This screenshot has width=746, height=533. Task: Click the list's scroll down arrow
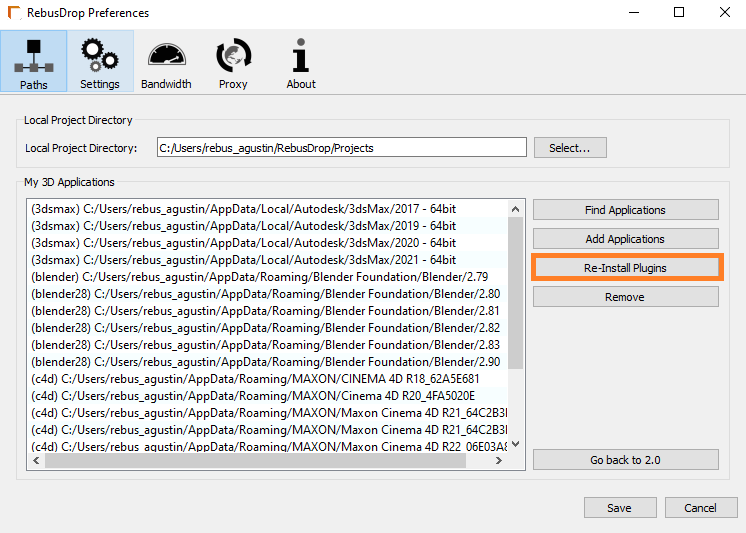(x=516, y=444)
